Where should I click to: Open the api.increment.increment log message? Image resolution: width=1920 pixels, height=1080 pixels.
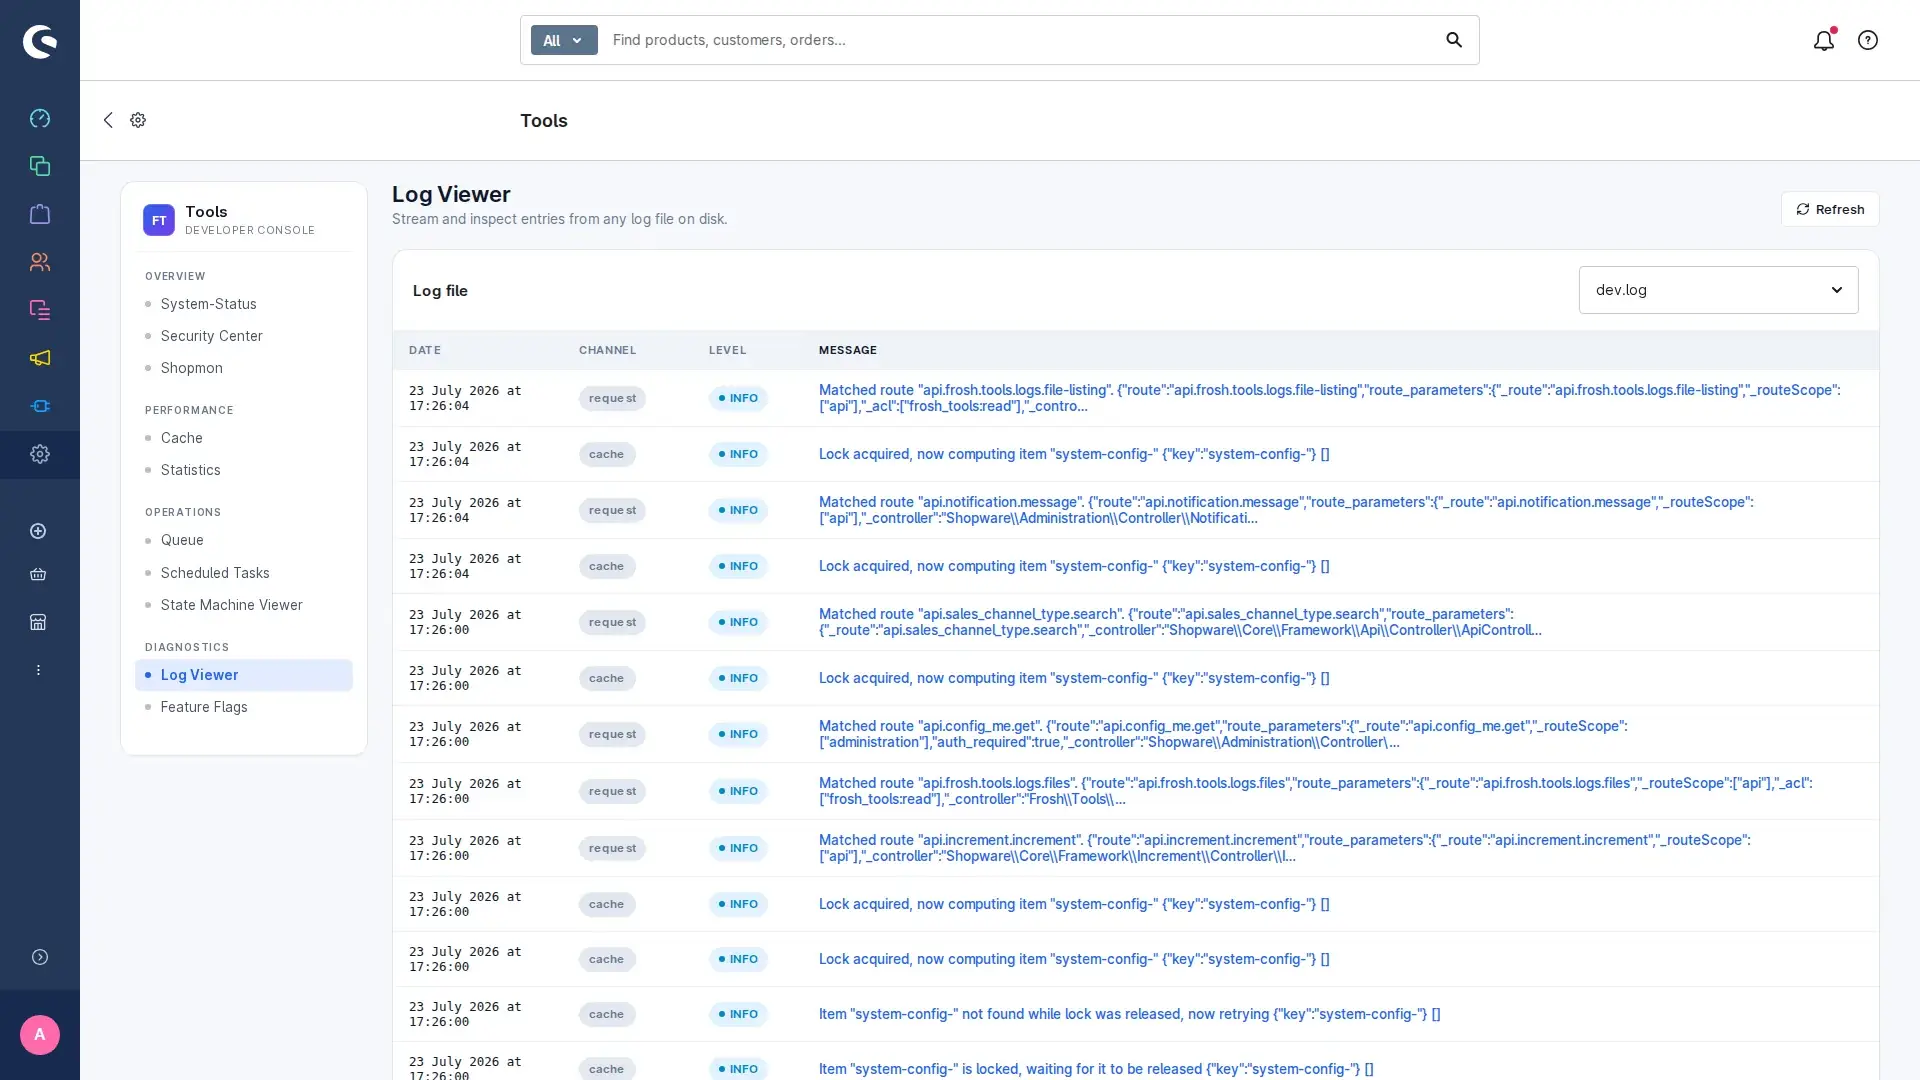[x=1285, y=848]
